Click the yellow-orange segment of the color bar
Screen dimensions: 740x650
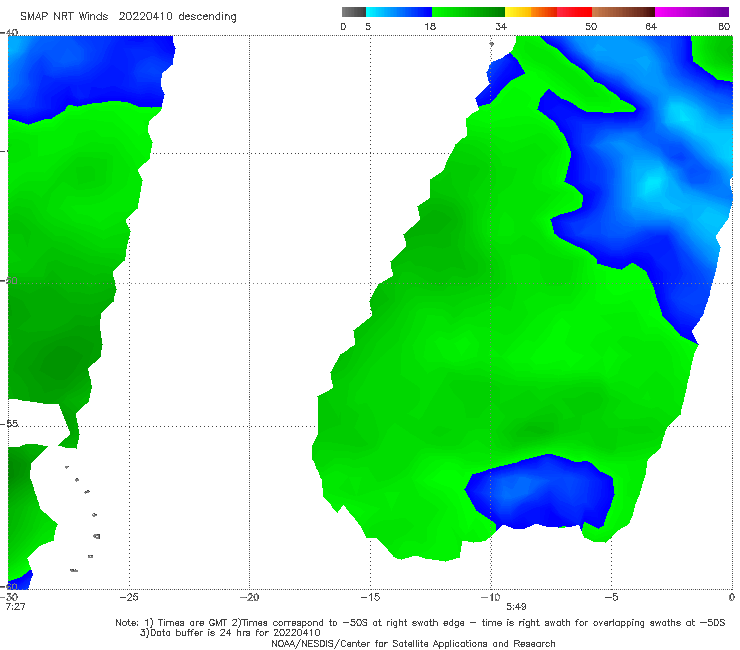pyautogui.click(x=531, y=12)
